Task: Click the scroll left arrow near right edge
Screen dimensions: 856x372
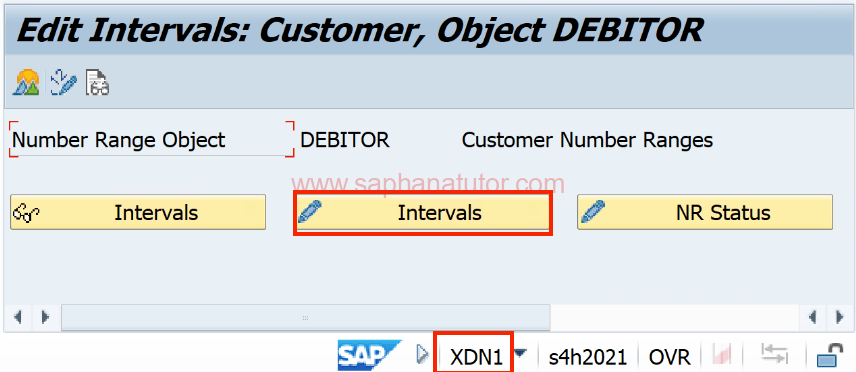Action: [x=812, y=317]
